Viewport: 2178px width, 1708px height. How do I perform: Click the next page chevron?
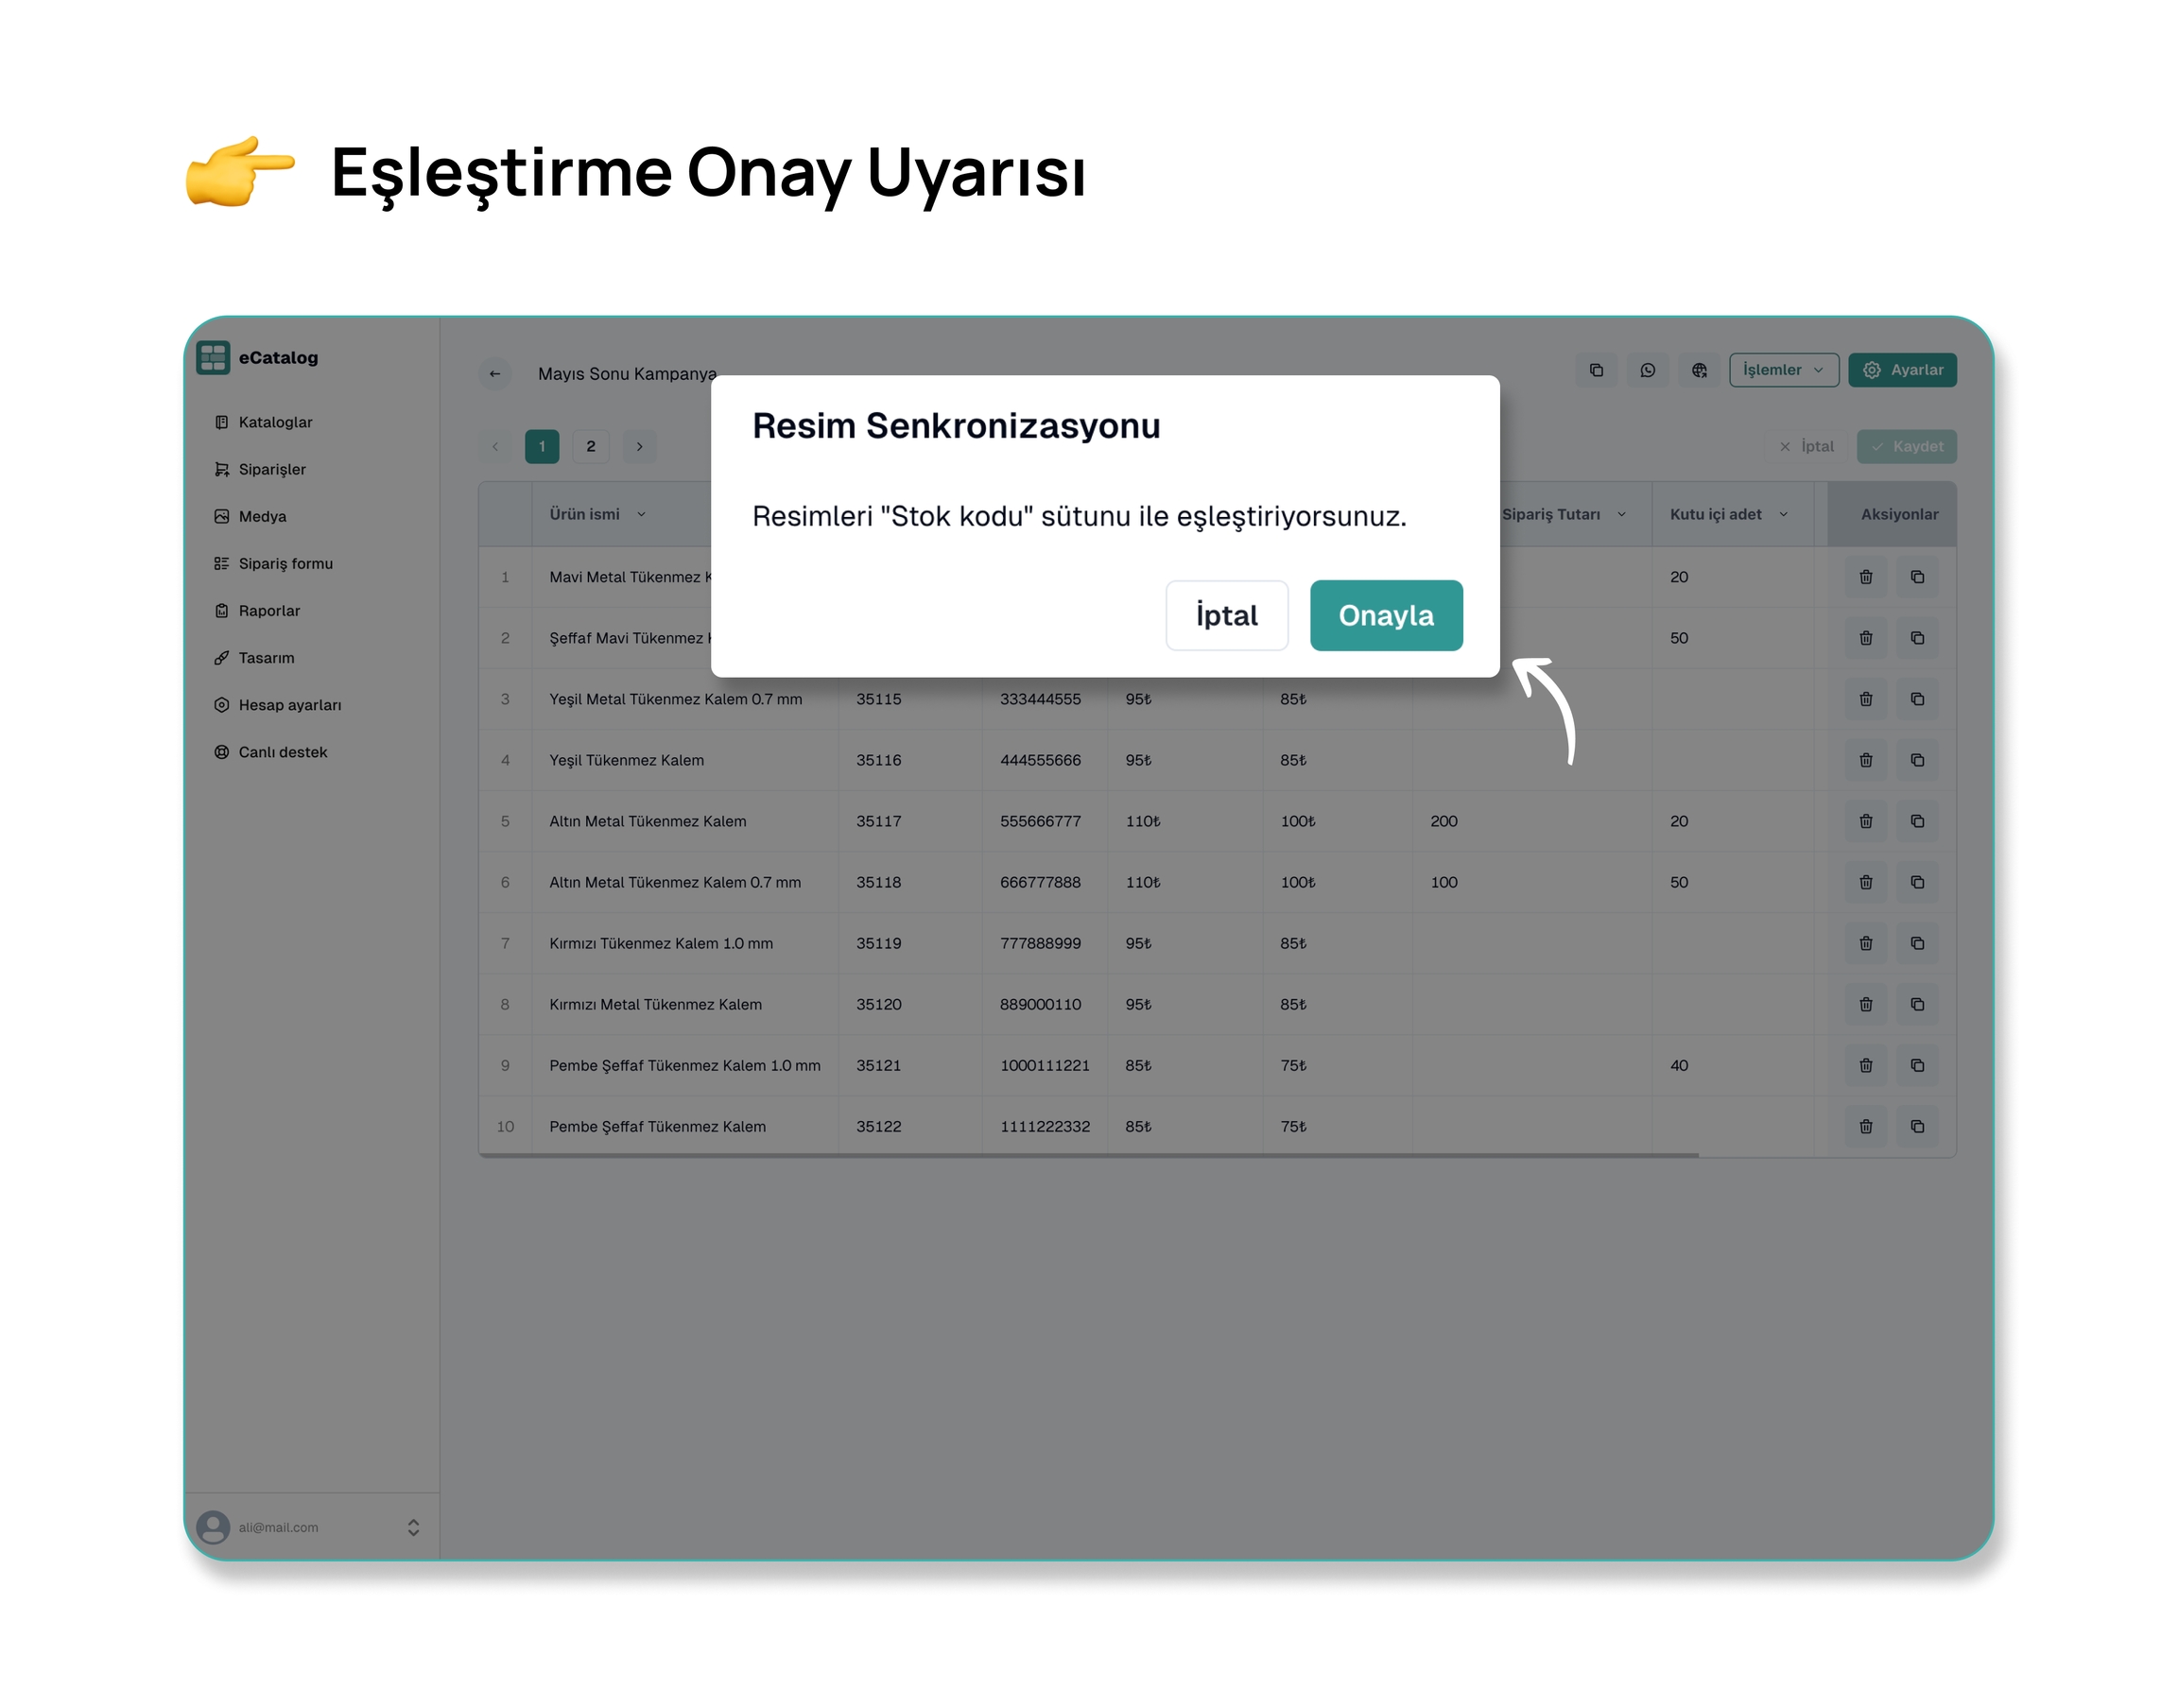coord(640,446)
